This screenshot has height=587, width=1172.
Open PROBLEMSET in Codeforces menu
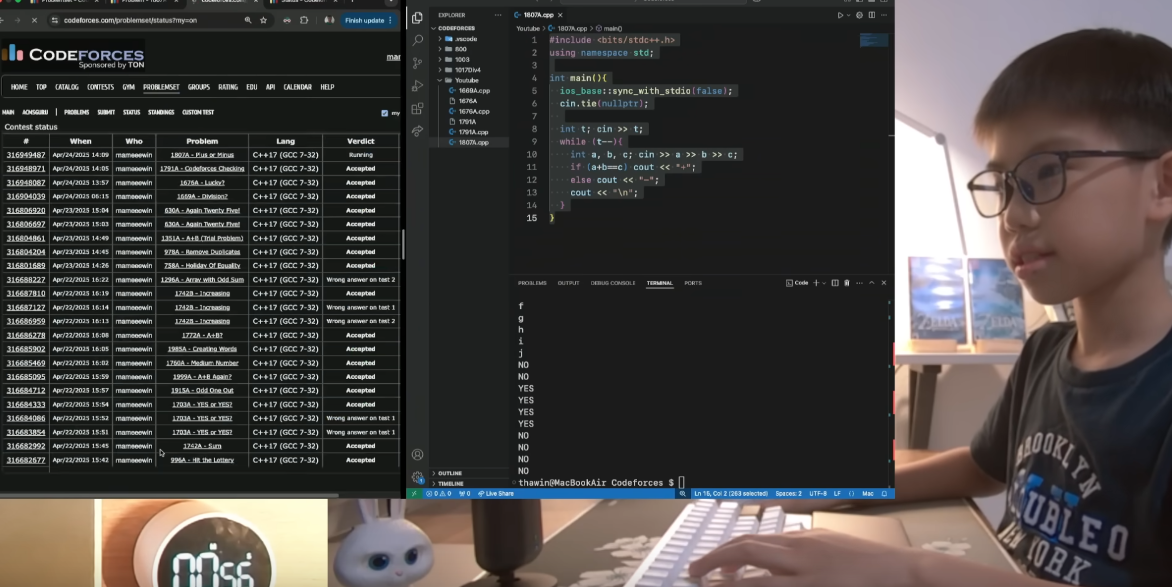[x=161, y=87]
